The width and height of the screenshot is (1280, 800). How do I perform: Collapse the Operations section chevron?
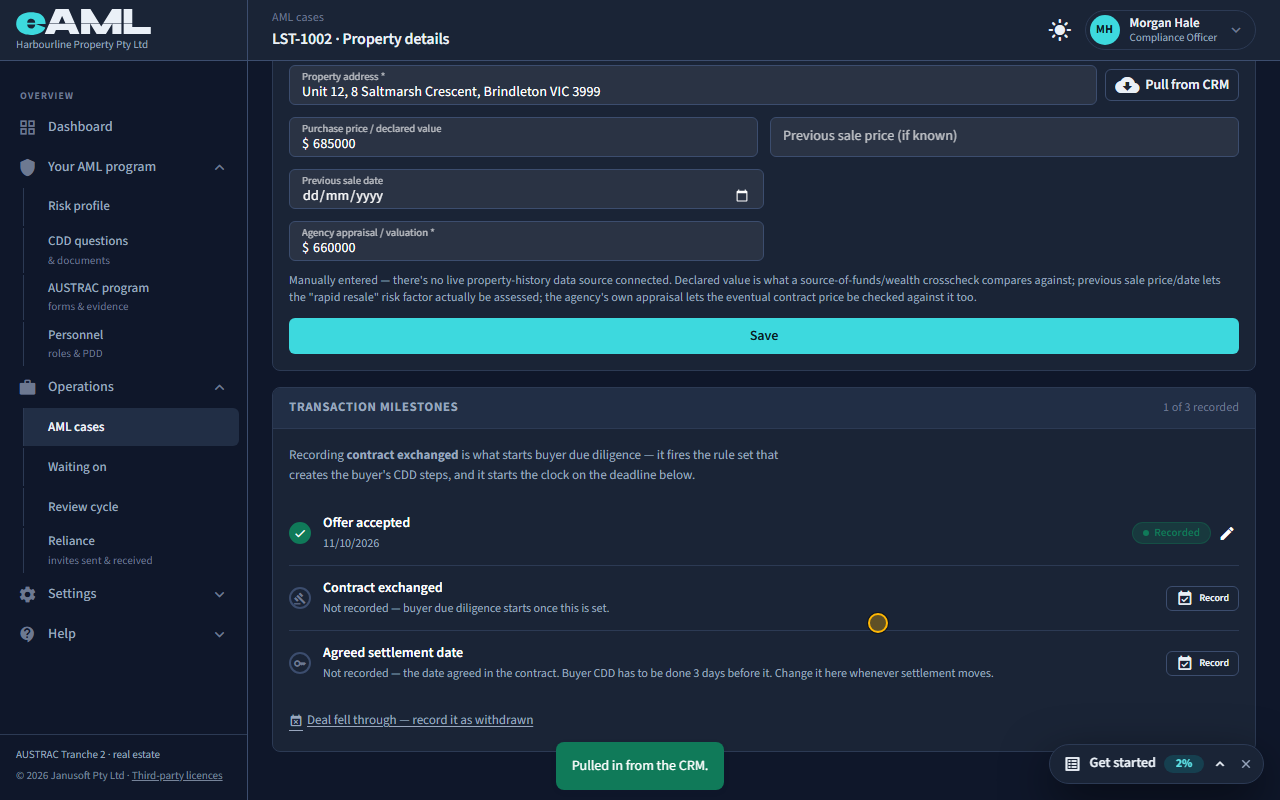[220, 387]
